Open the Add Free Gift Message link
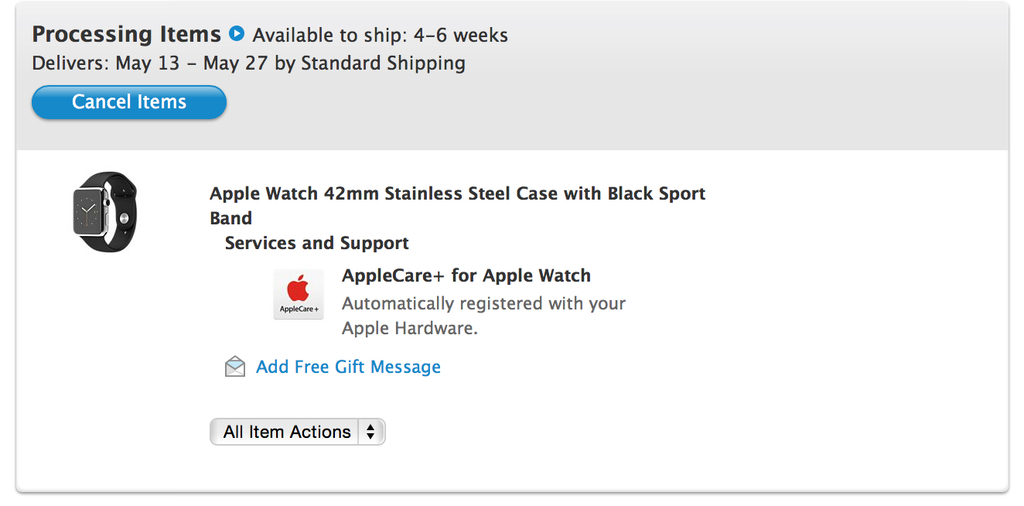 click(348, 367)
